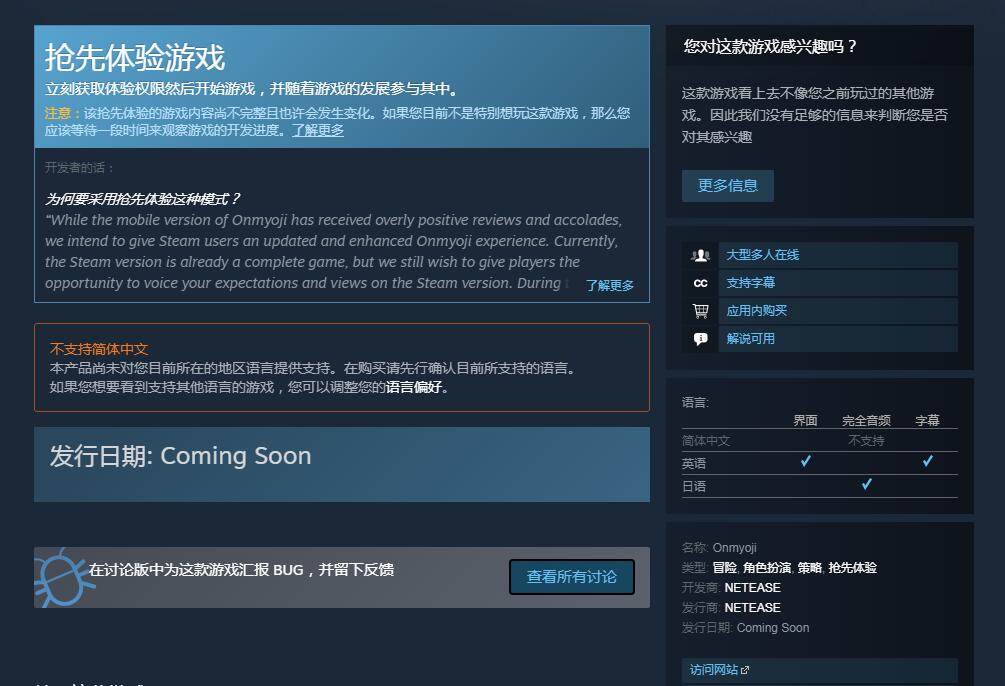The image size is (1005, 686).
Task: Expand developer notes with 了解更多
Action: click(x=610, y=285)
